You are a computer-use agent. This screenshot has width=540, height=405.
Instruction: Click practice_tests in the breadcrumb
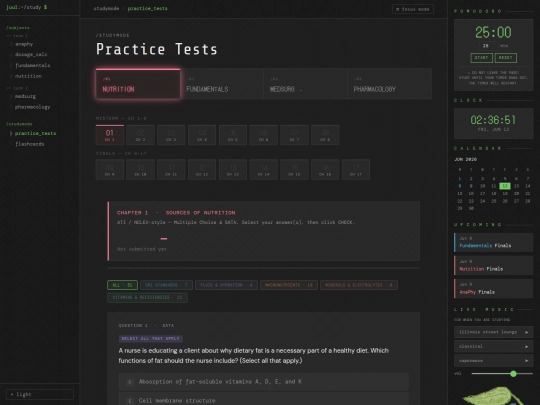coord(147,9)
